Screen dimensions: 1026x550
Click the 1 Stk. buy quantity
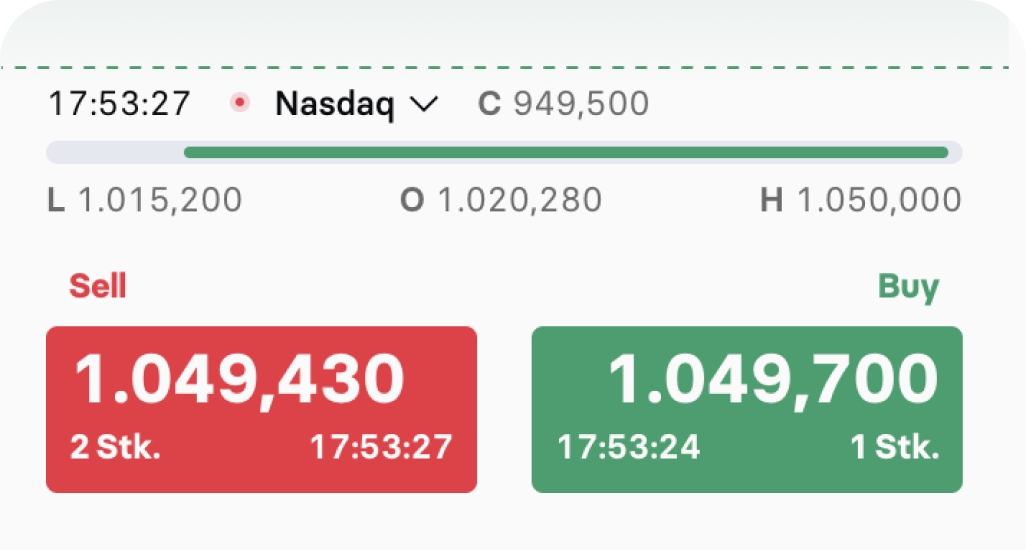[x=895, y=447]
